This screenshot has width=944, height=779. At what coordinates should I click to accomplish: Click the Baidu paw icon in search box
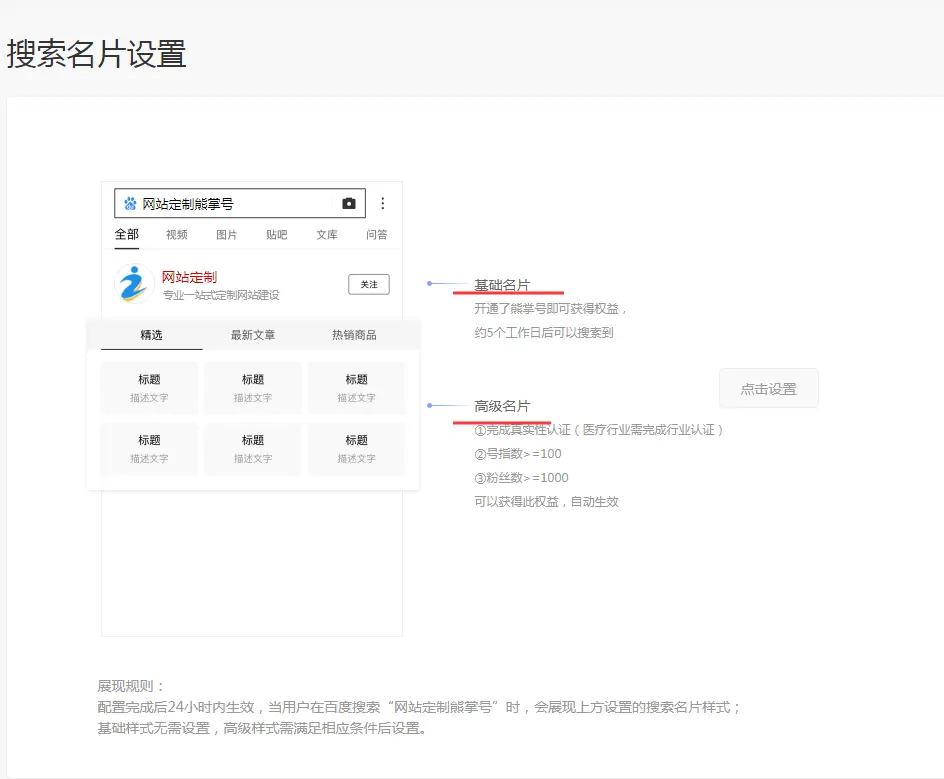pyautogui.click(x=130, y=204)
